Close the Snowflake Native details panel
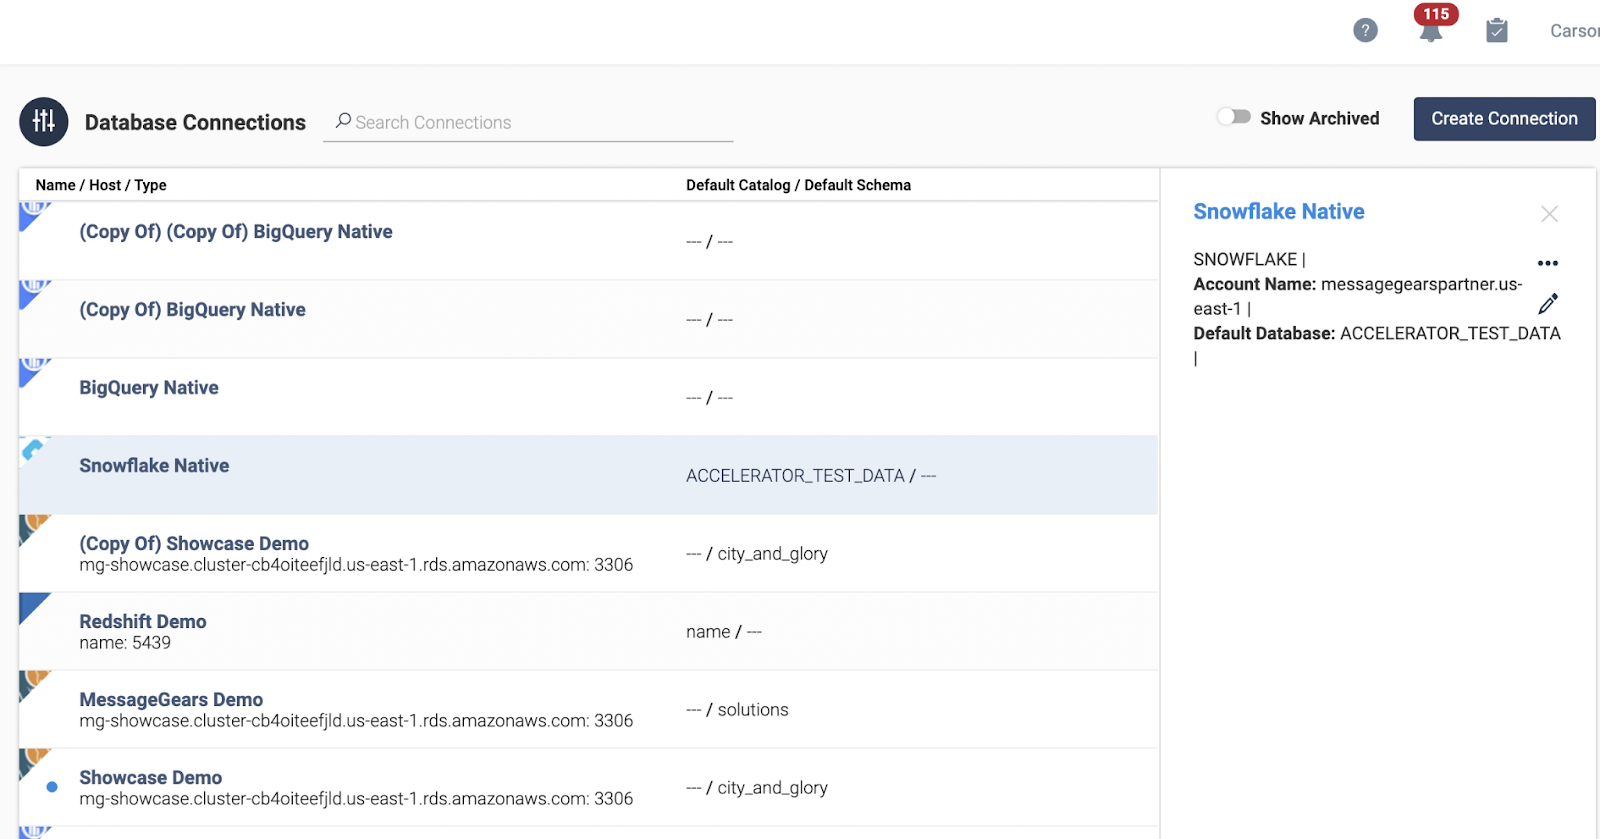Viewport: 1600px width, 839px height. pos(1549,214)
